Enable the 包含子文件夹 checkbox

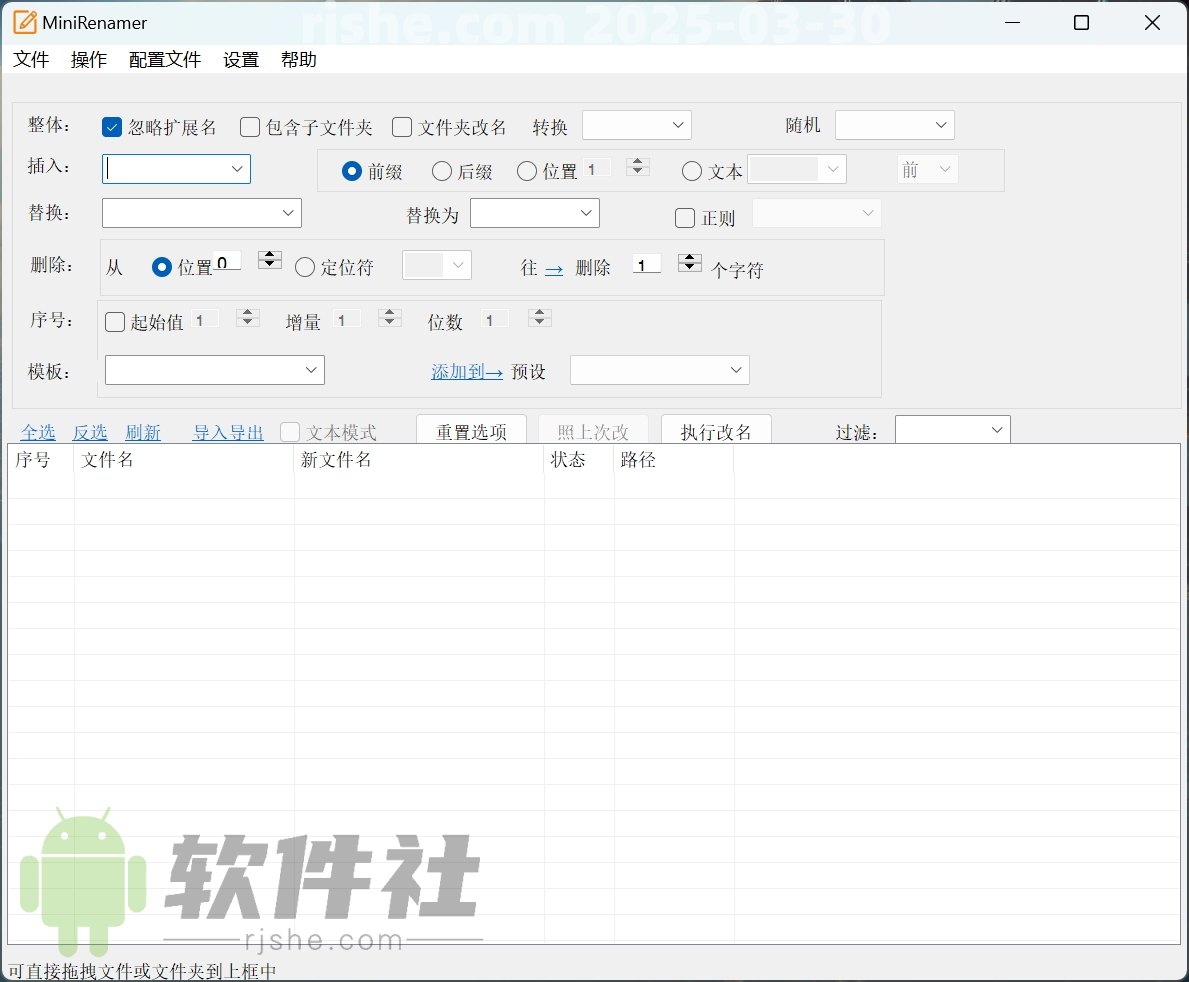coord(249,127)
